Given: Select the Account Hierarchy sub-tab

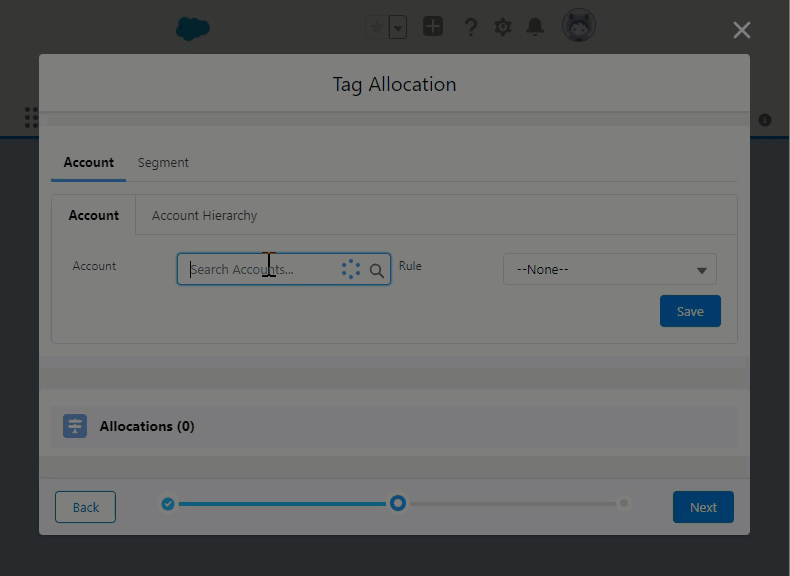Looking at the screenshot, I should point(204,215).
